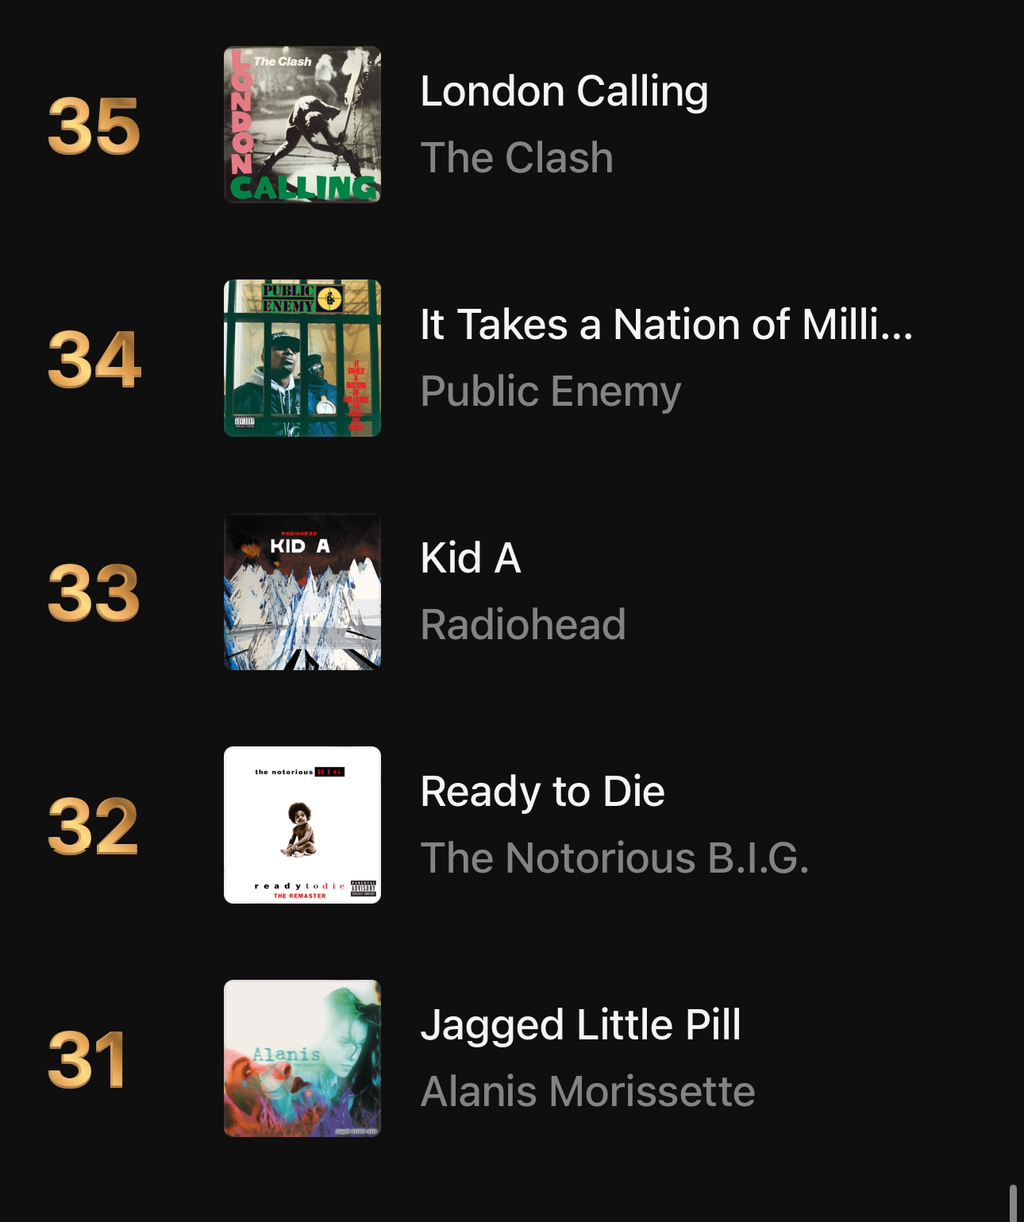The width and height of the screenshot is (1024, 1222).
Task: Open the Jagged Little Pill album cover
Action: (x=302, y=1058)
